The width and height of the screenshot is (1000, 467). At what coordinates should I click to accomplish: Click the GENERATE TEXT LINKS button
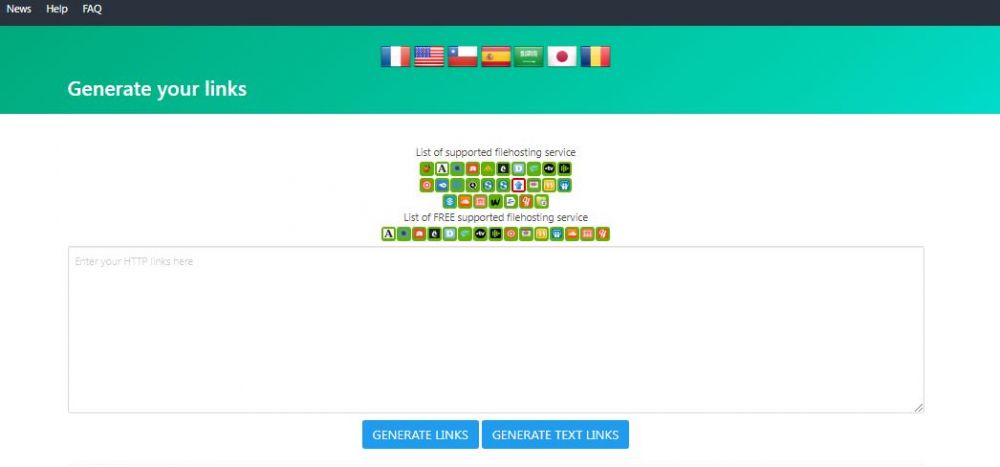[x=555, y=434]
